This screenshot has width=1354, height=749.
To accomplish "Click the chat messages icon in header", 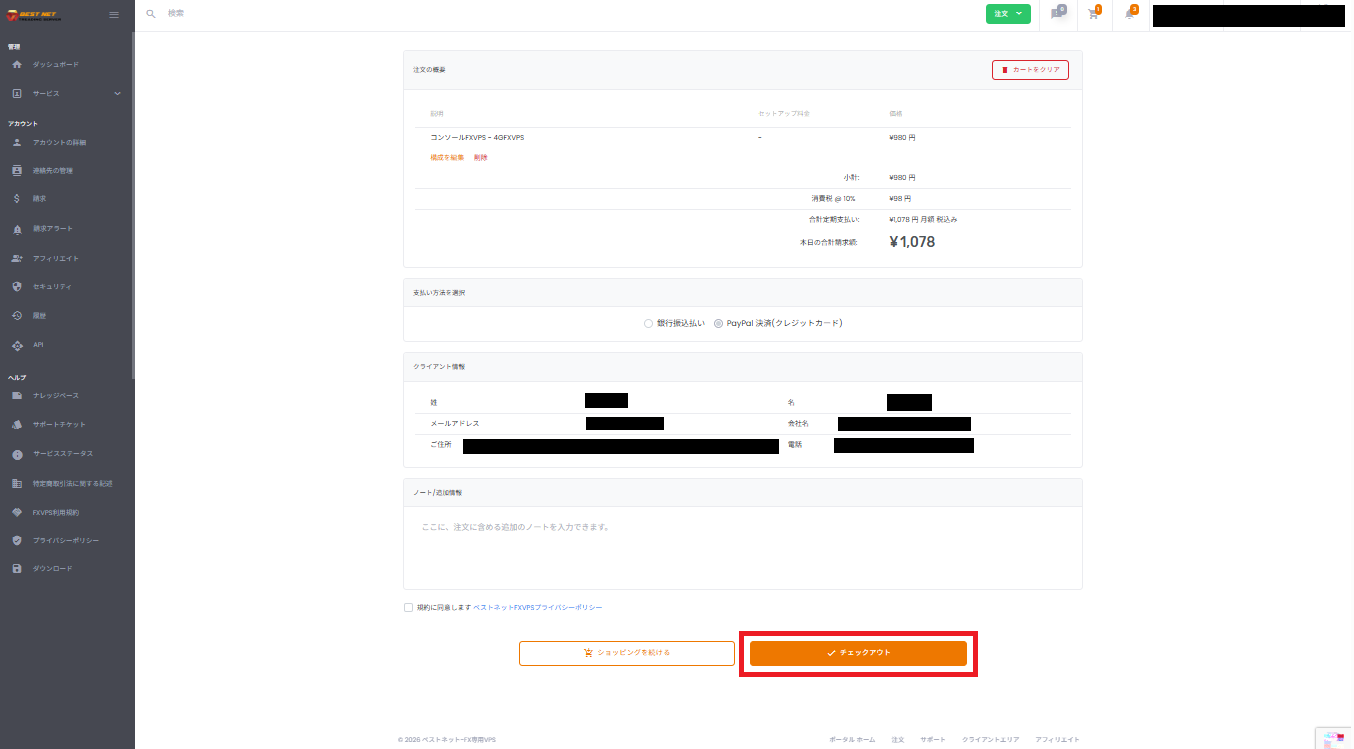I will (1057, 14).
